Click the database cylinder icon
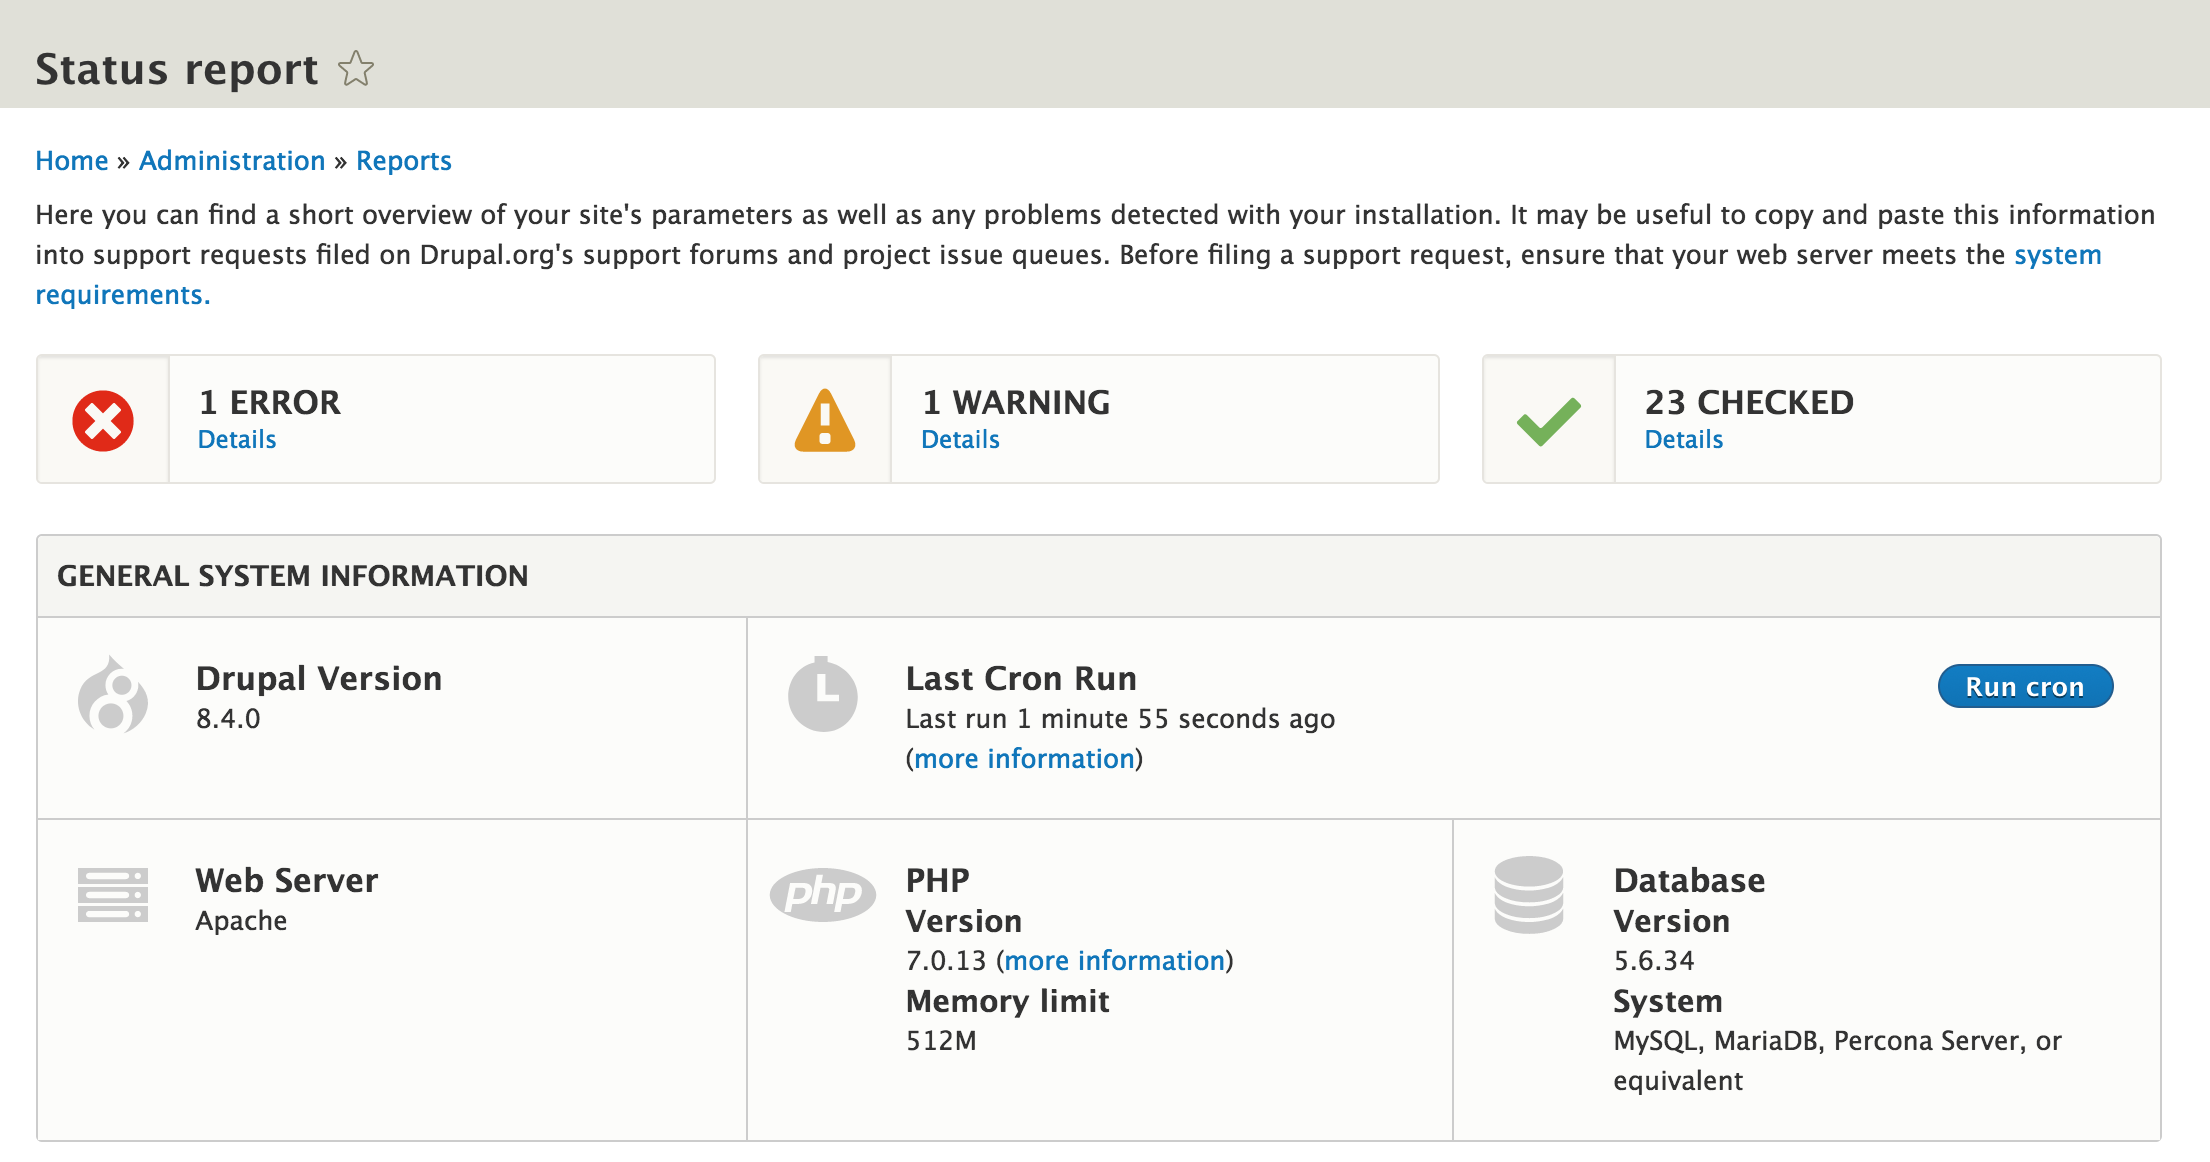 [x=1528, y=894]
